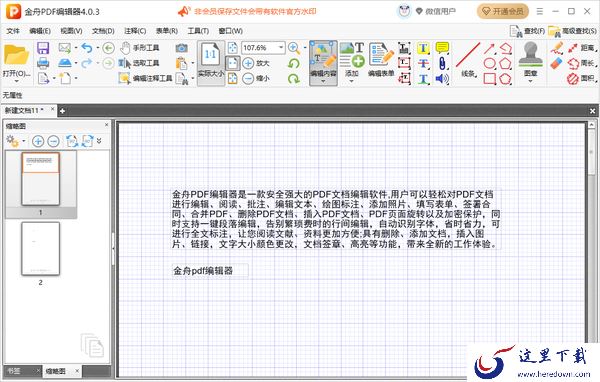Select the strikethrough text T icon
The height and width of the screenshot is (382, 600).
click(423, 63)
